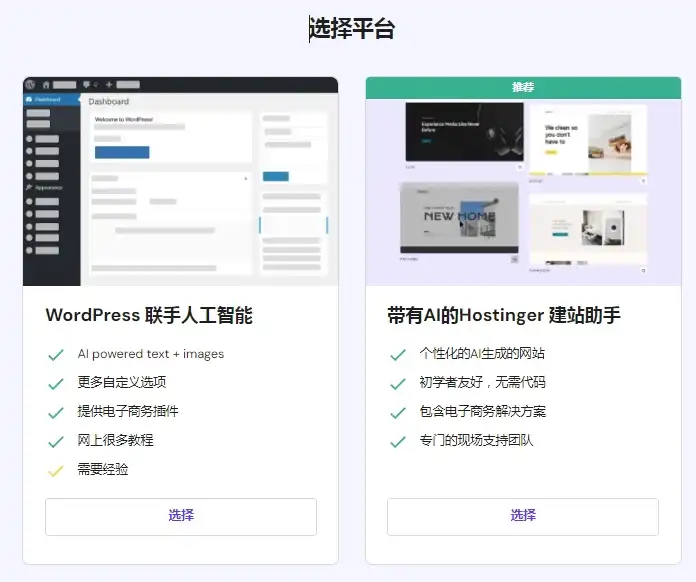Click the text AI powered text + images
The width and height of the screenshot is (696, 582).
[151, 354]
